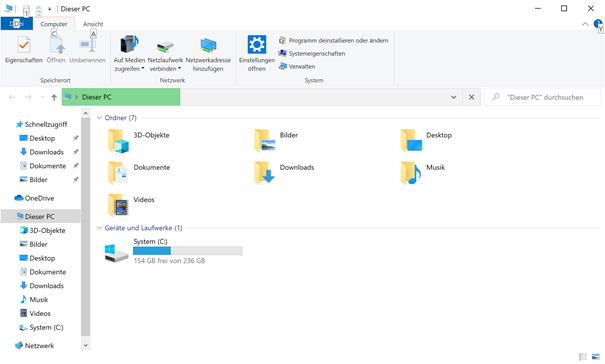The width and height of the screenshot is (605, 364).
Task: Open help via the question mark icon
Action: [598, 24]
